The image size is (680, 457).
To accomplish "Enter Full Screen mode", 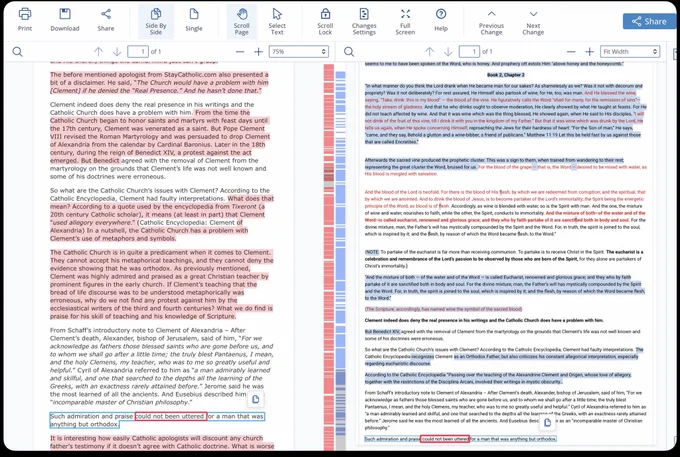I will coord(405,22).
